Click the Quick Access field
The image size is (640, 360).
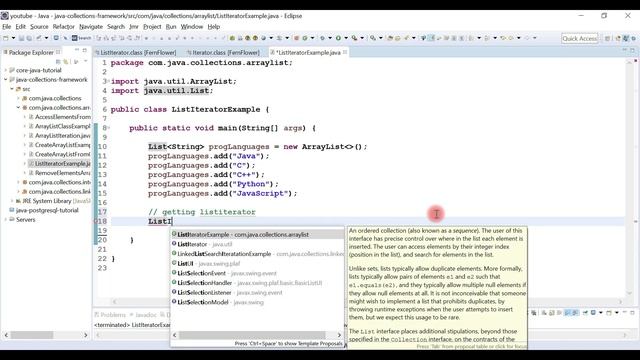[x=580, y=38]
